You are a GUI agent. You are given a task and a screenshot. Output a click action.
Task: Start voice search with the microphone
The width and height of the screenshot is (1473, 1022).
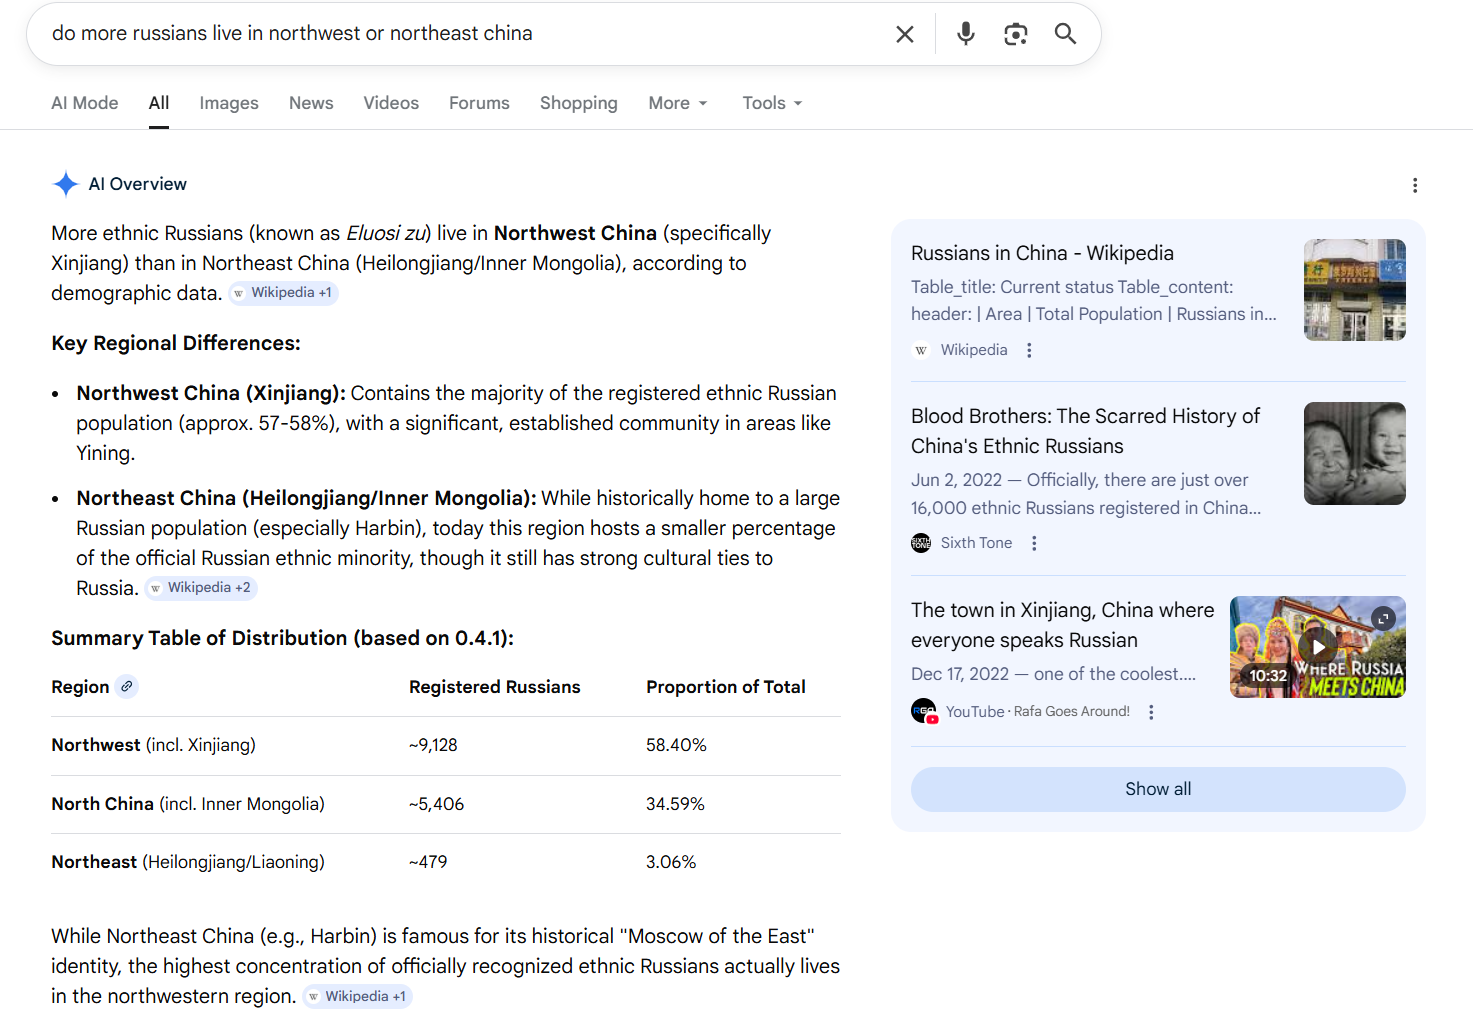pos(965,34)
